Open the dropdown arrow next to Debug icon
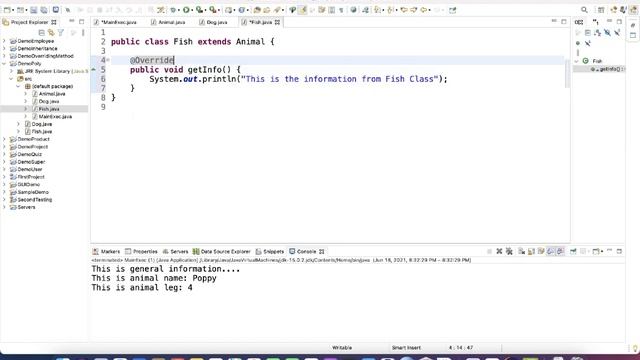 click(x=179, y=10)
